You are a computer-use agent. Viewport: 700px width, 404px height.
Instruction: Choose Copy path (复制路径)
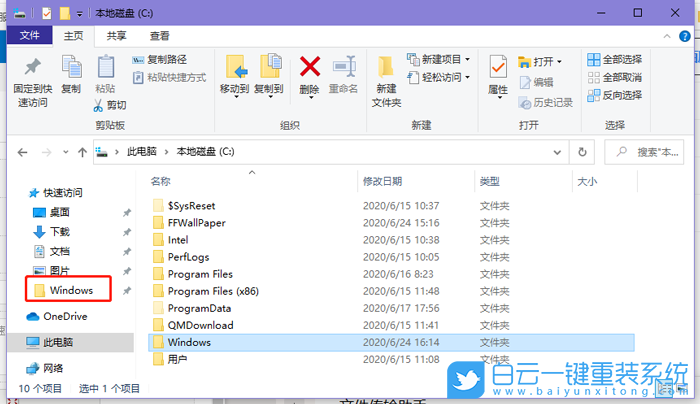point(159,59)
